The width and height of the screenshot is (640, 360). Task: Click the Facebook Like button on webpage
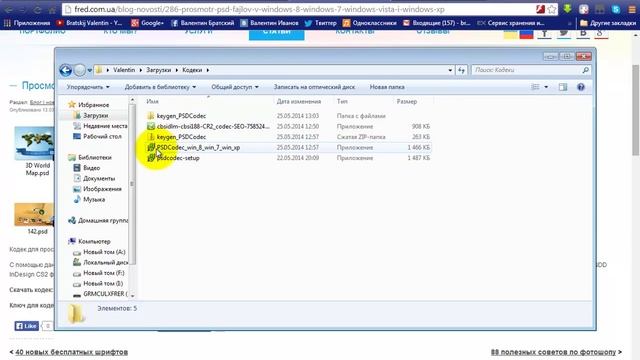pyautogui.click(x=27, y=326)
